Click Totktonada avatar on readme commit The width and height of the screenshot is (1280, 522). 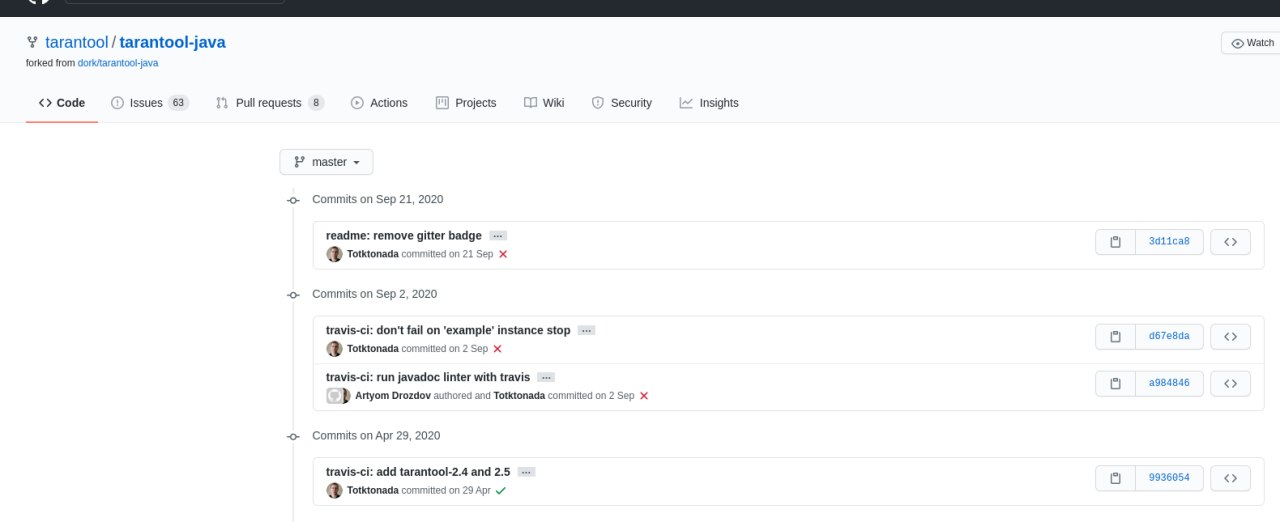[334, 254]
